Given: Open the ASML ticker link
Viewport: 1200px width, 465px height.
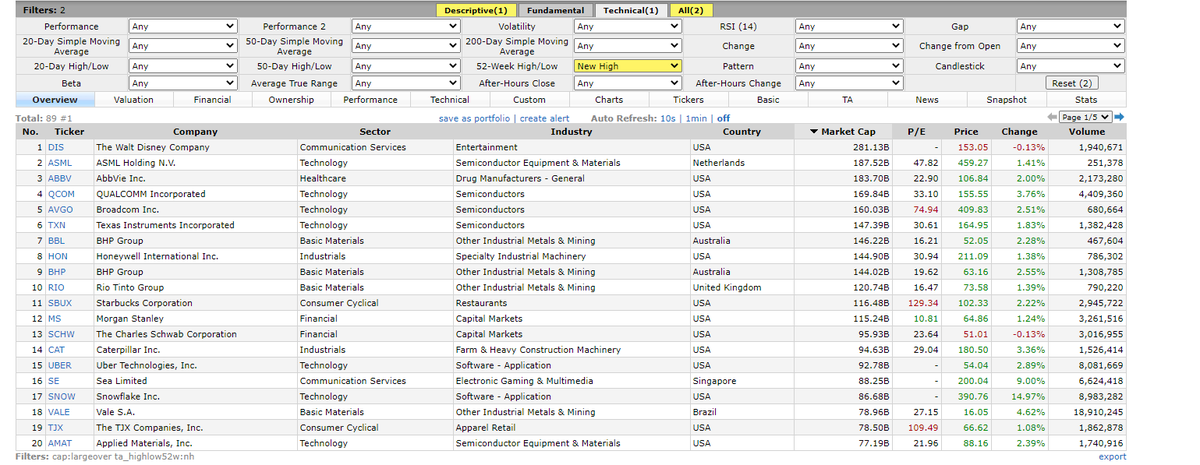Looking at the screenshot, I should point(60,162).
